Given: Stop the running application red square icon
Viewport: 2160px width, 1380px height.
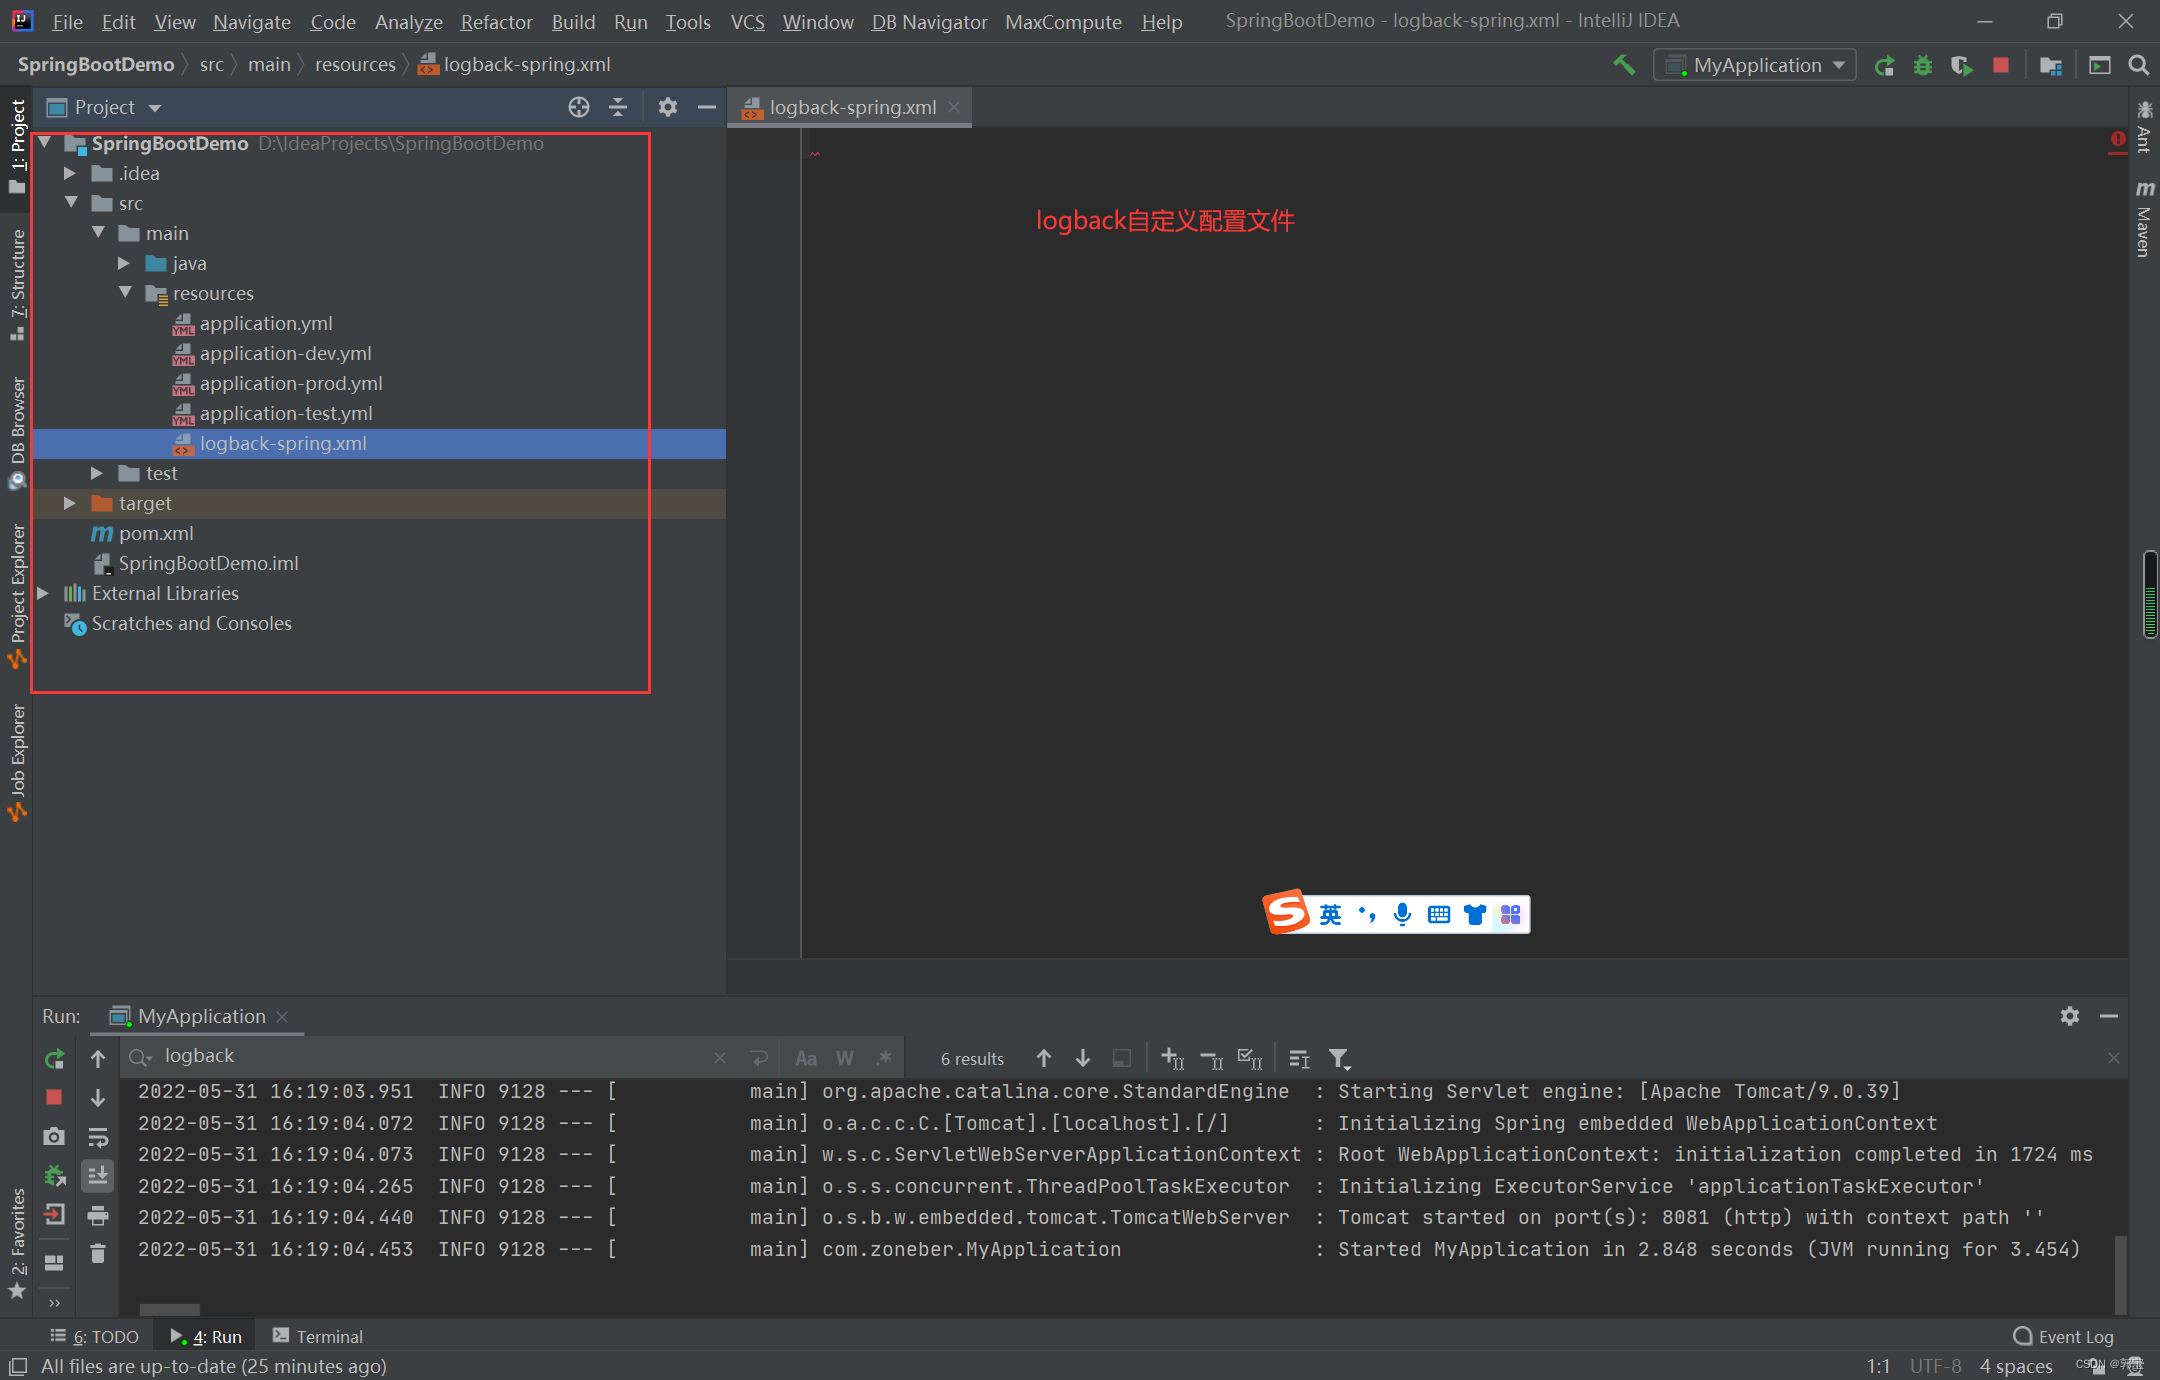Looking at the screenshot, I should coord(2000,64).
